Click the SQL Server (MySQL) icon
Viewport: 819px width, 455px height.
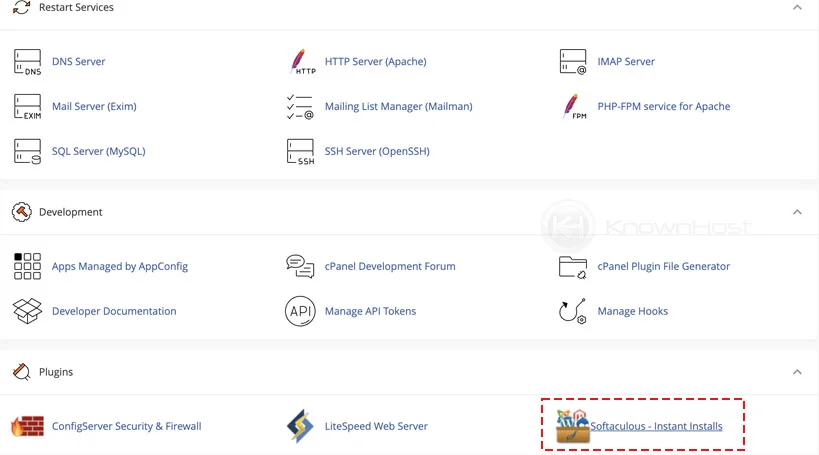(x=28, y=152)
